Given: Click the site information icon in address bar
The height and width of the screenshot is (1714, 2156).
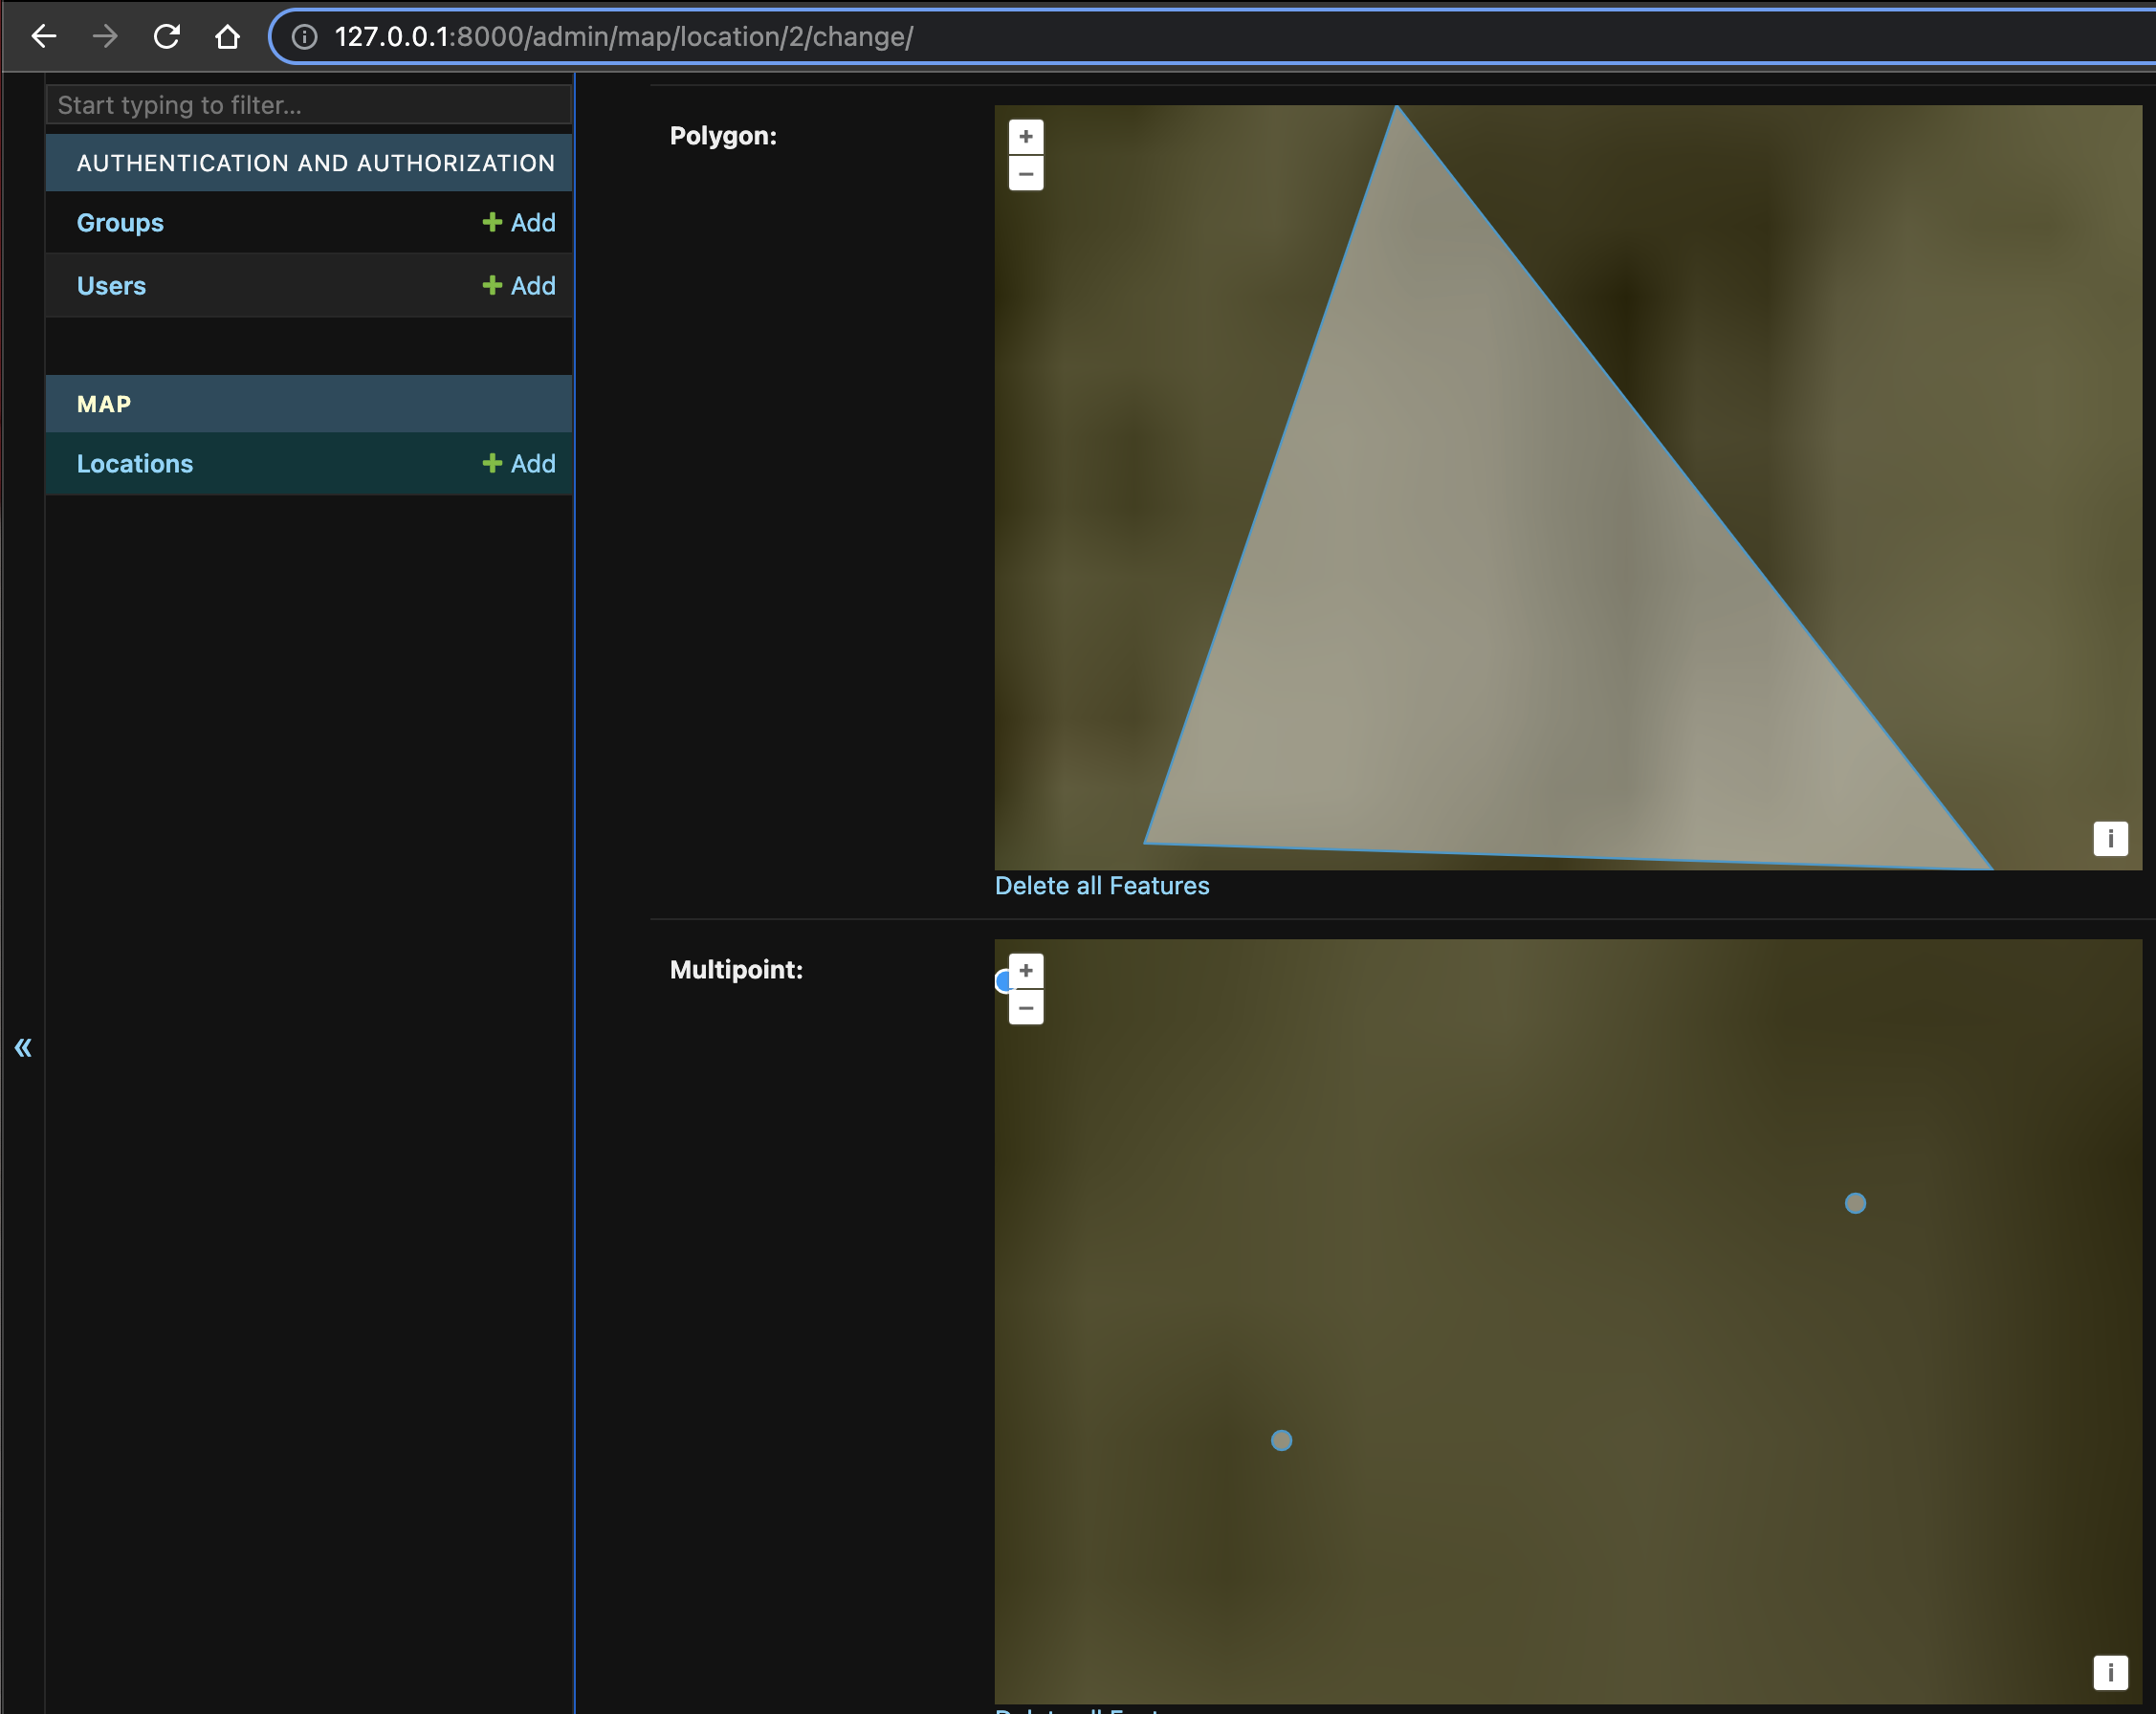Looking at the screenshot, I should [x=304, y=37].
